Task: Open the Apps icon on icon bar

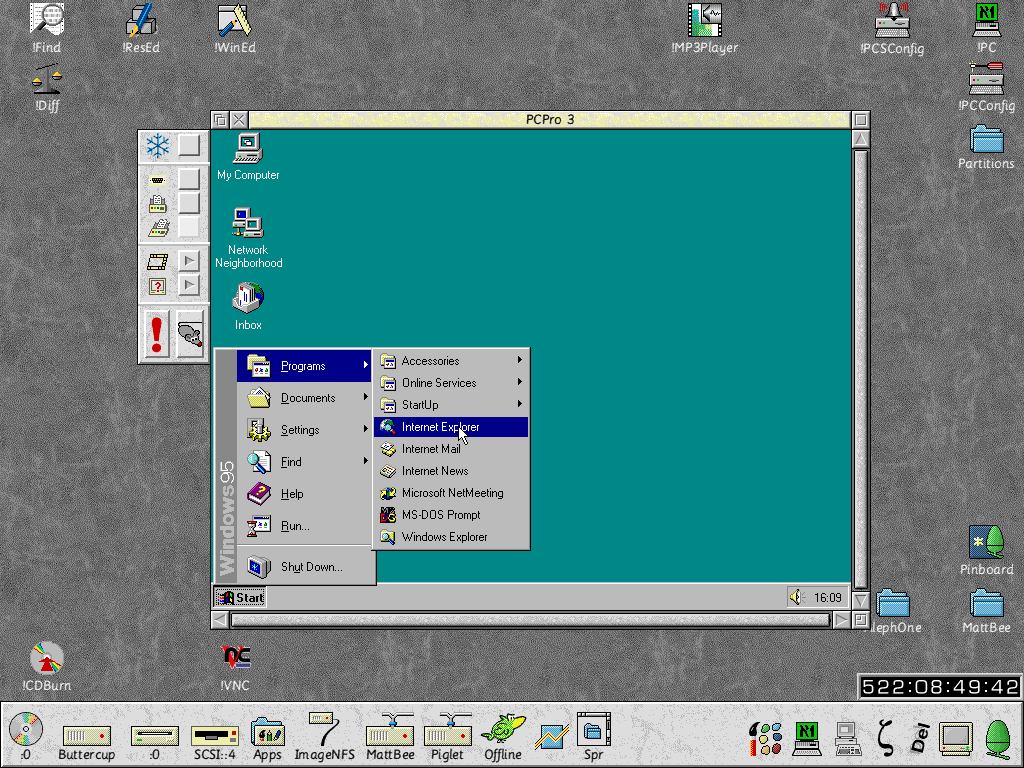Action: (x=267, y=740)
